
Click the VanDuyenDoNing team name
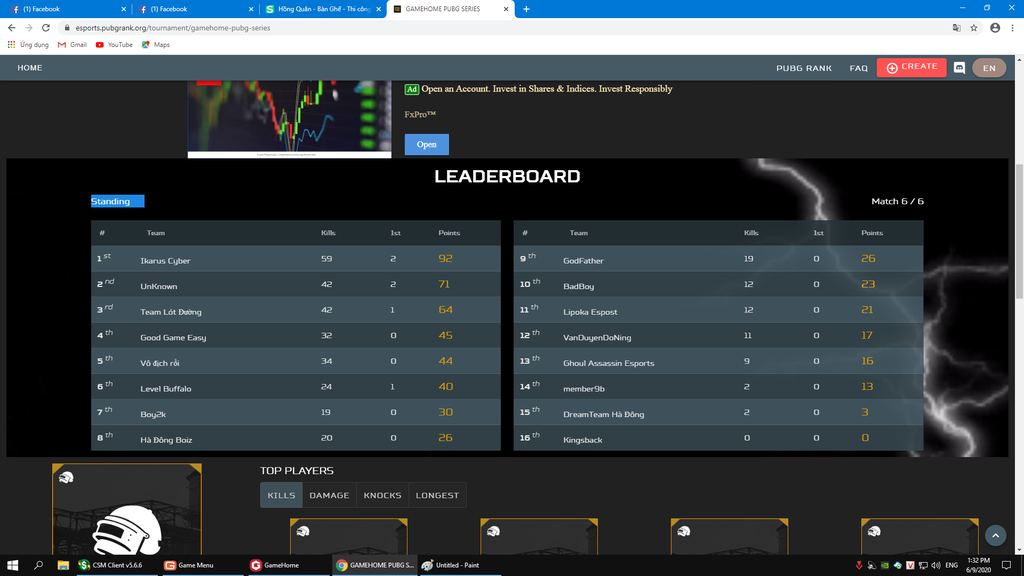tap(597, 337)
